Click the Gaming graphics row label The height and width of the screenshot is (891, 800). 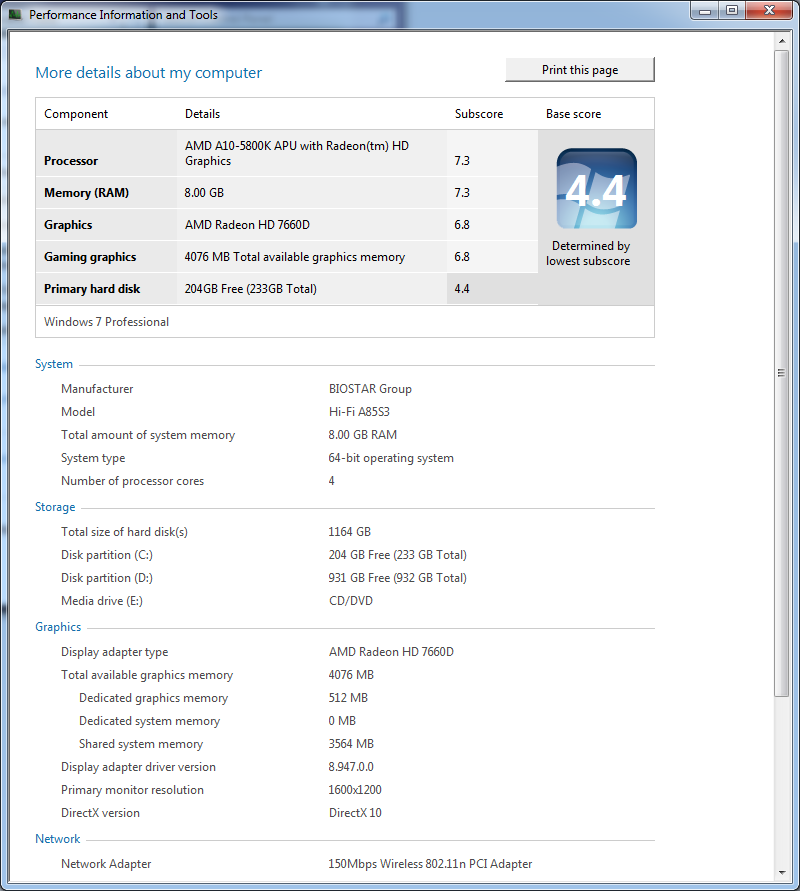pos(90,257)
